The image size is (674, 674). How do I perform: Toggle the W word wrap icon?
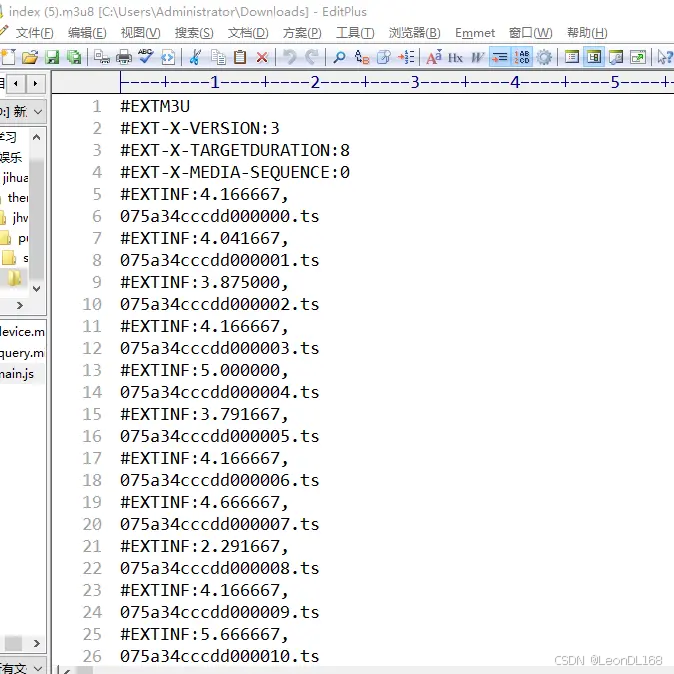(x=478, y=57)
